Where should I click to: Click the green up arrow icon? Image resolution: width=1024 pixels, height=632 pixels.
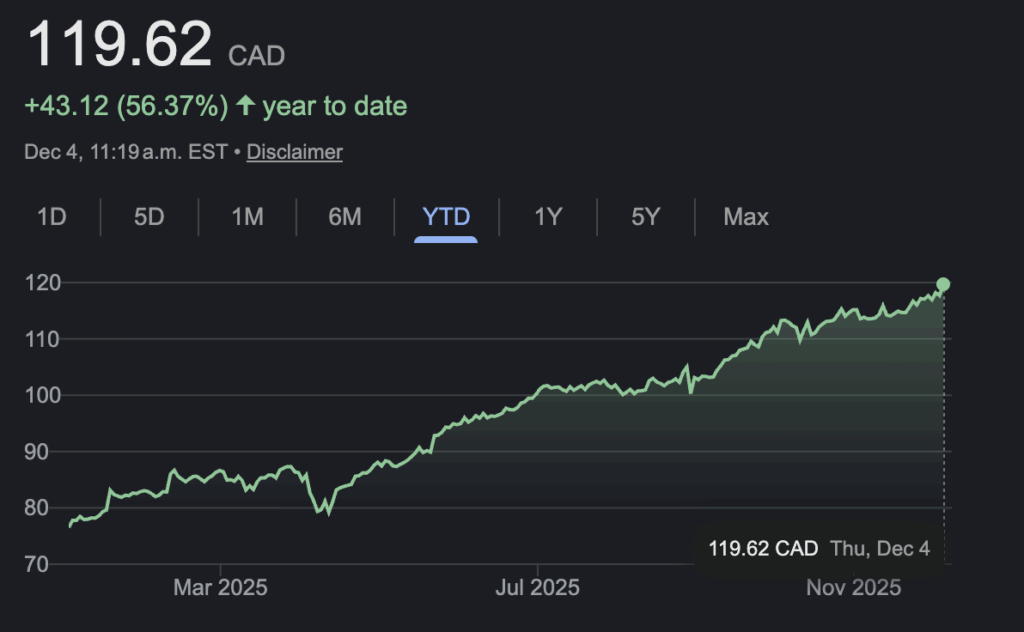245,106
